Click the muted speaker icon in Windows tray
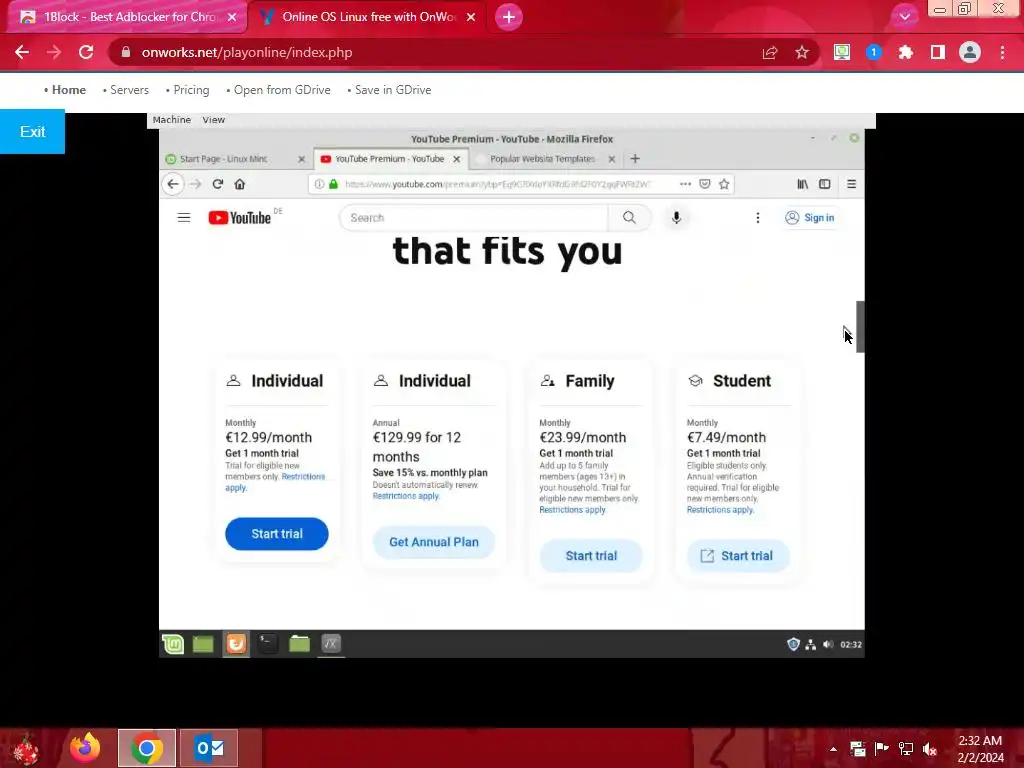The height and width of the screenshot is (768, 1024). pyautogui.click(x=930, y=749)
